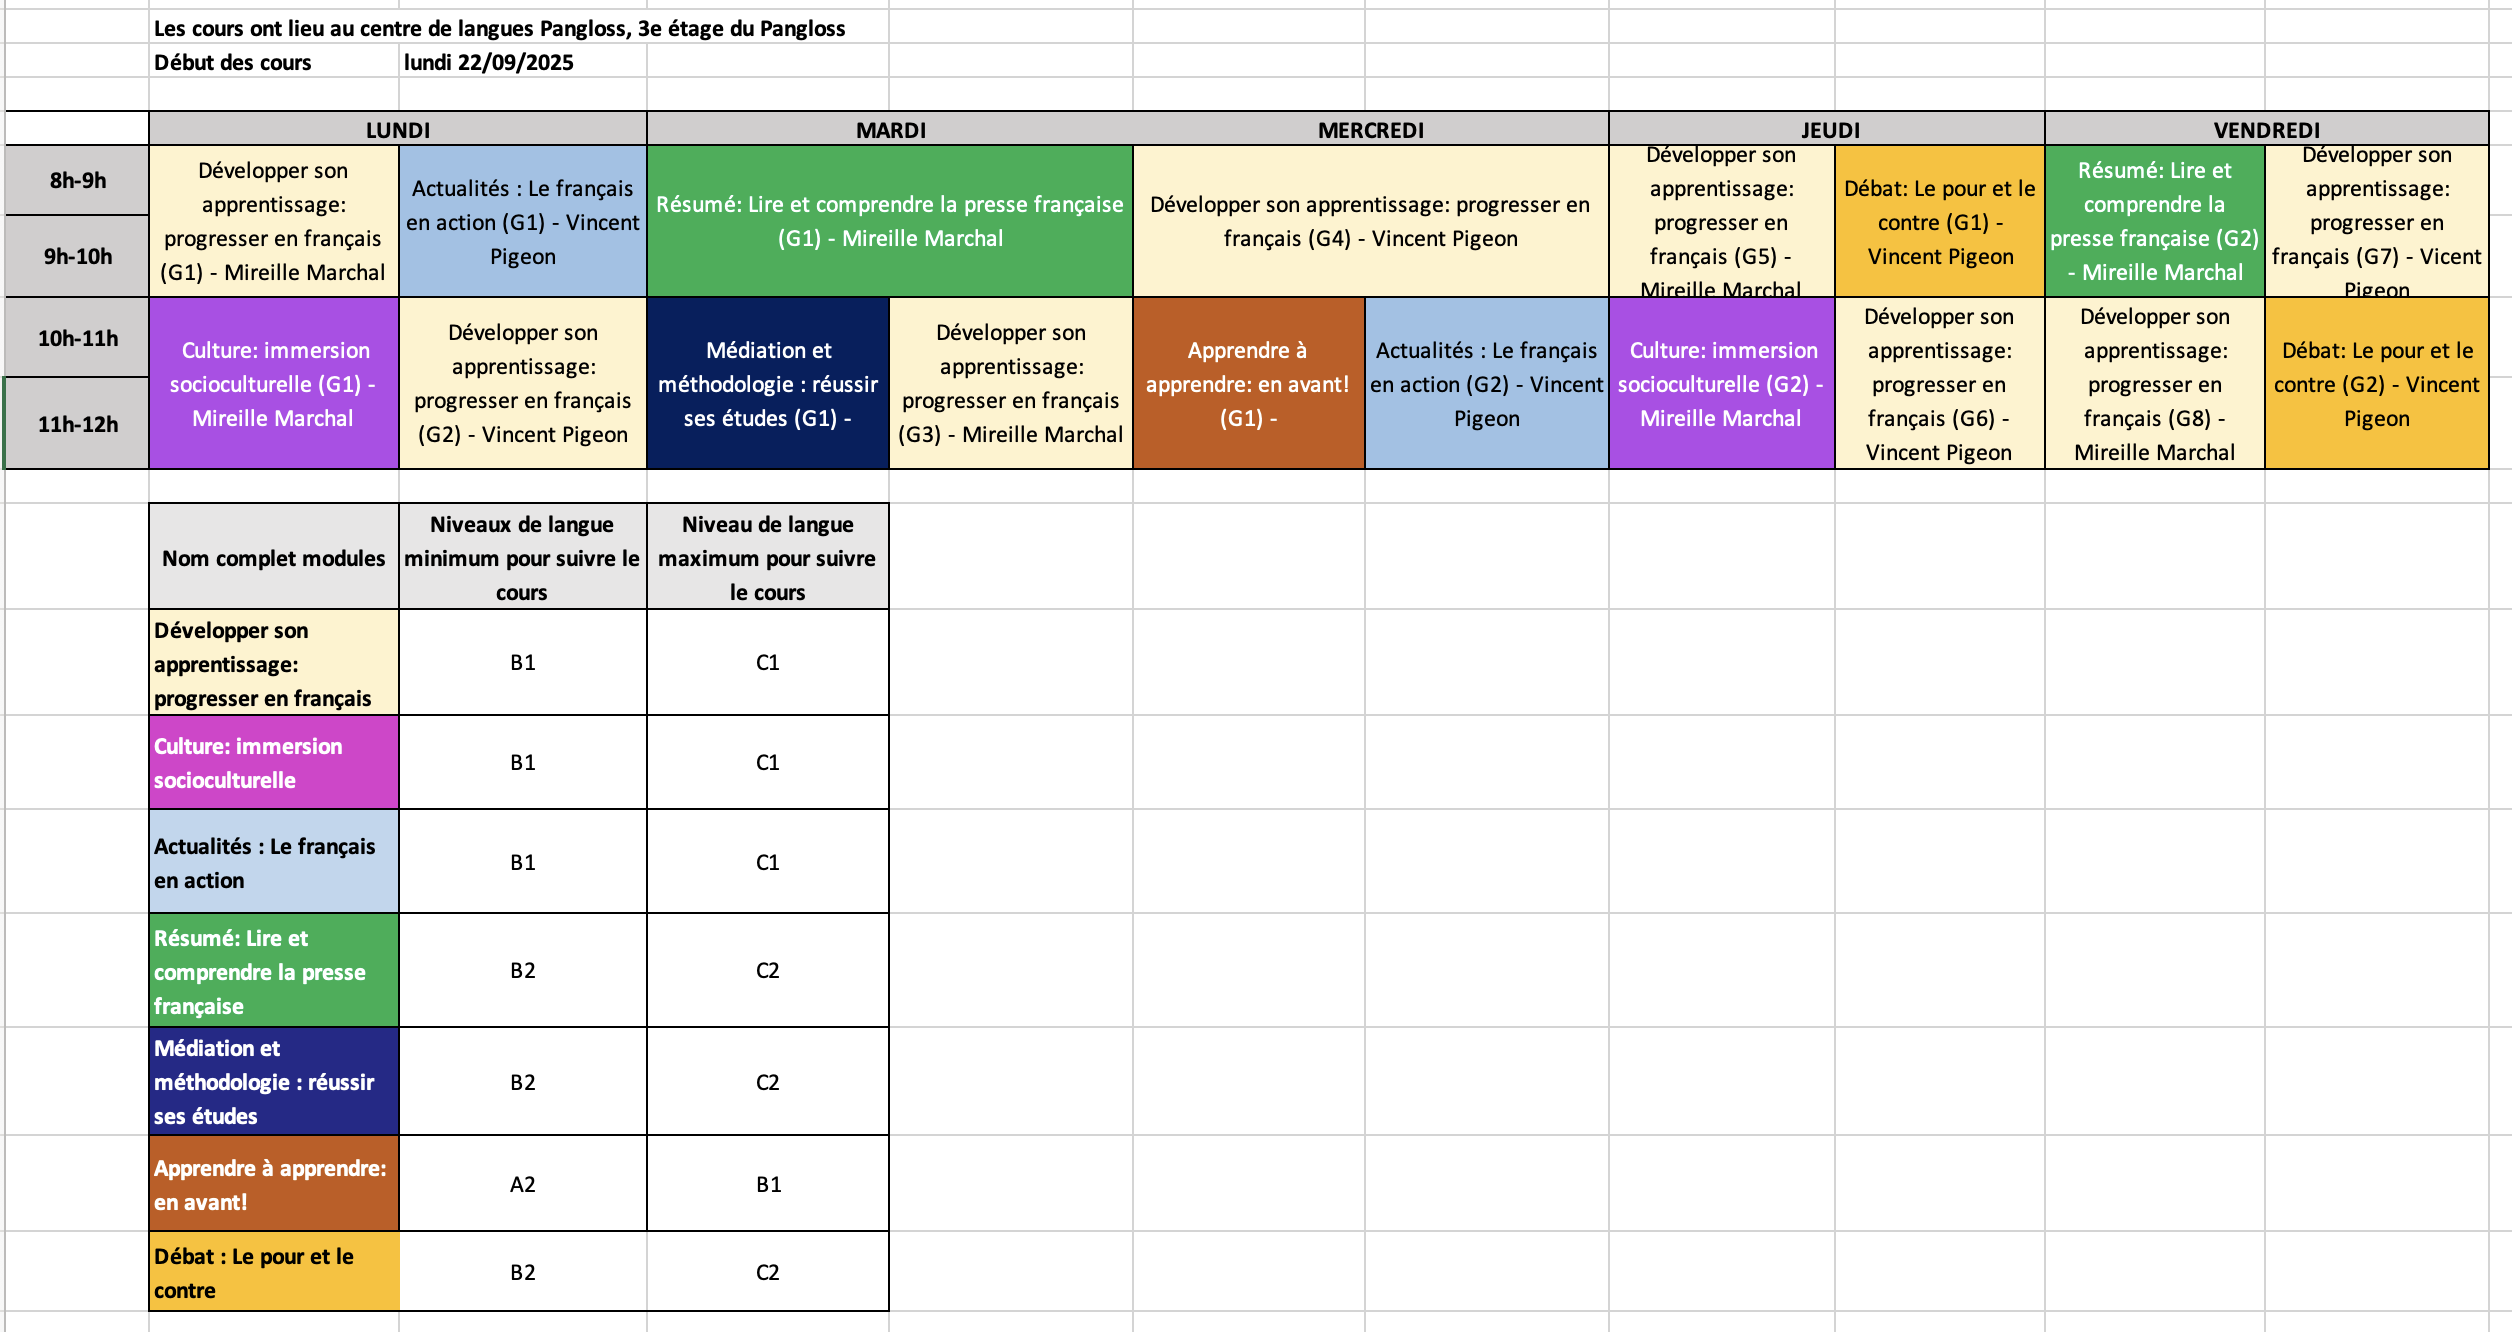
Task: Select Tuesday's green Résumé (G1) cell
Action: [890, 221]
